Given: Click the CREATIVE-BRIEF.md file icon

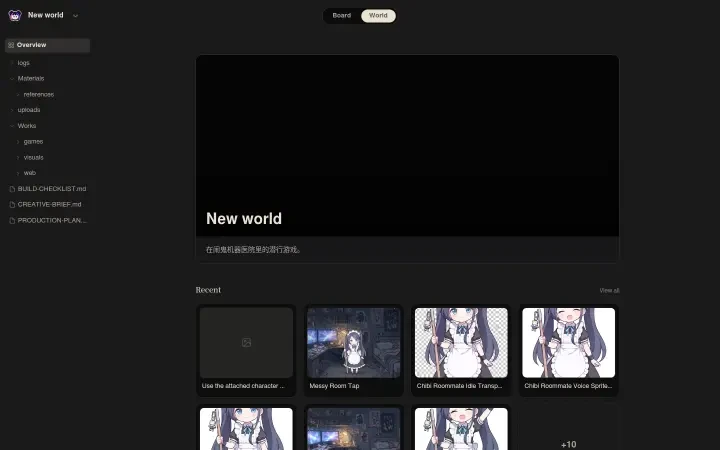Looking at the screenshot, I should coord(12,205).
